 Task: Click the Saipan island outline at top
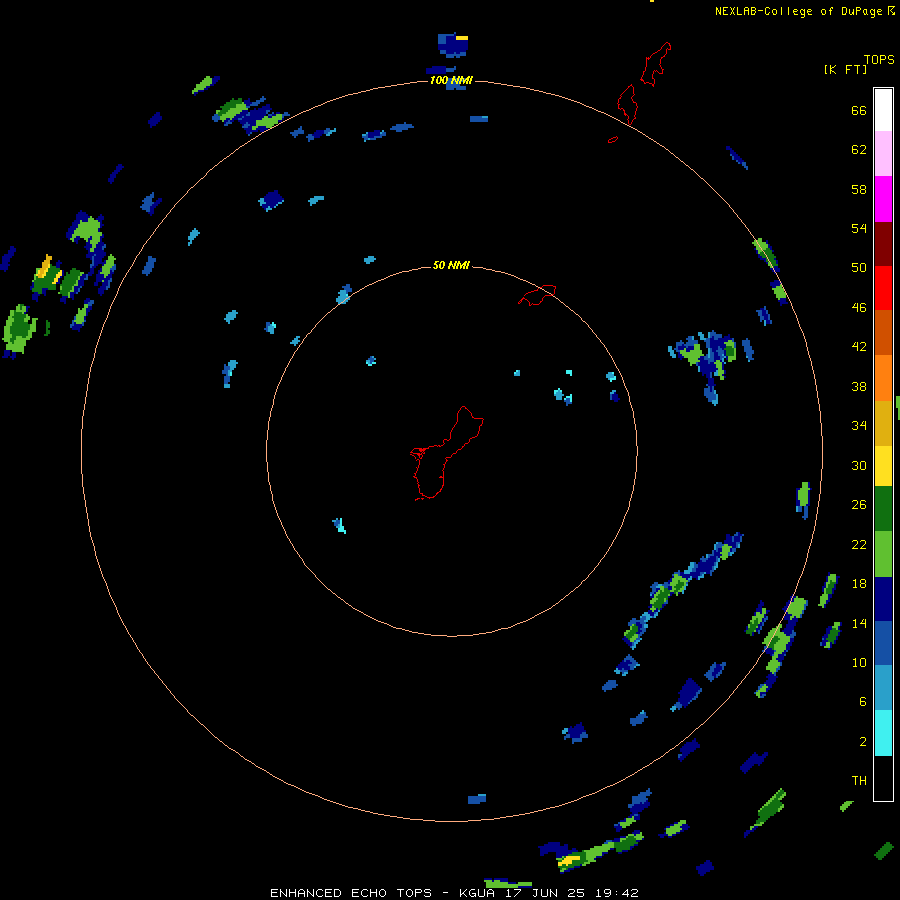[656, 64]
